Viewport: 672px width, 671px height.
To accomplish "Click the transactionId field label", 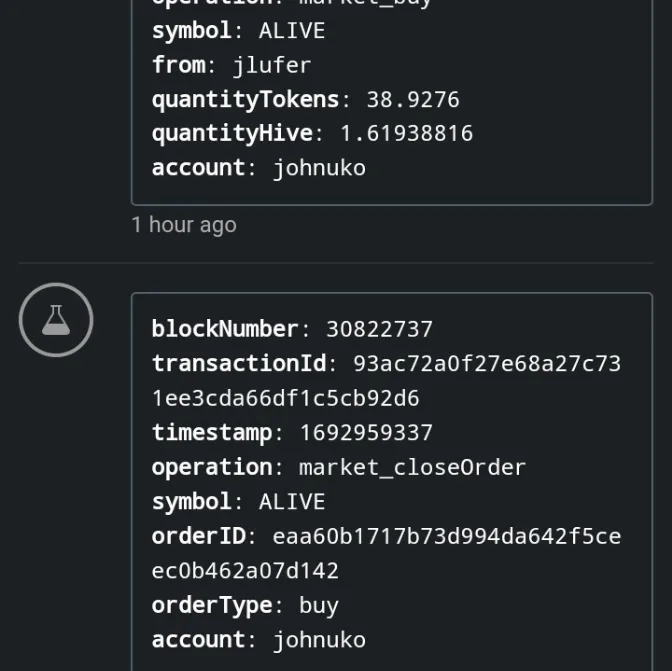I will click(238, 364).
